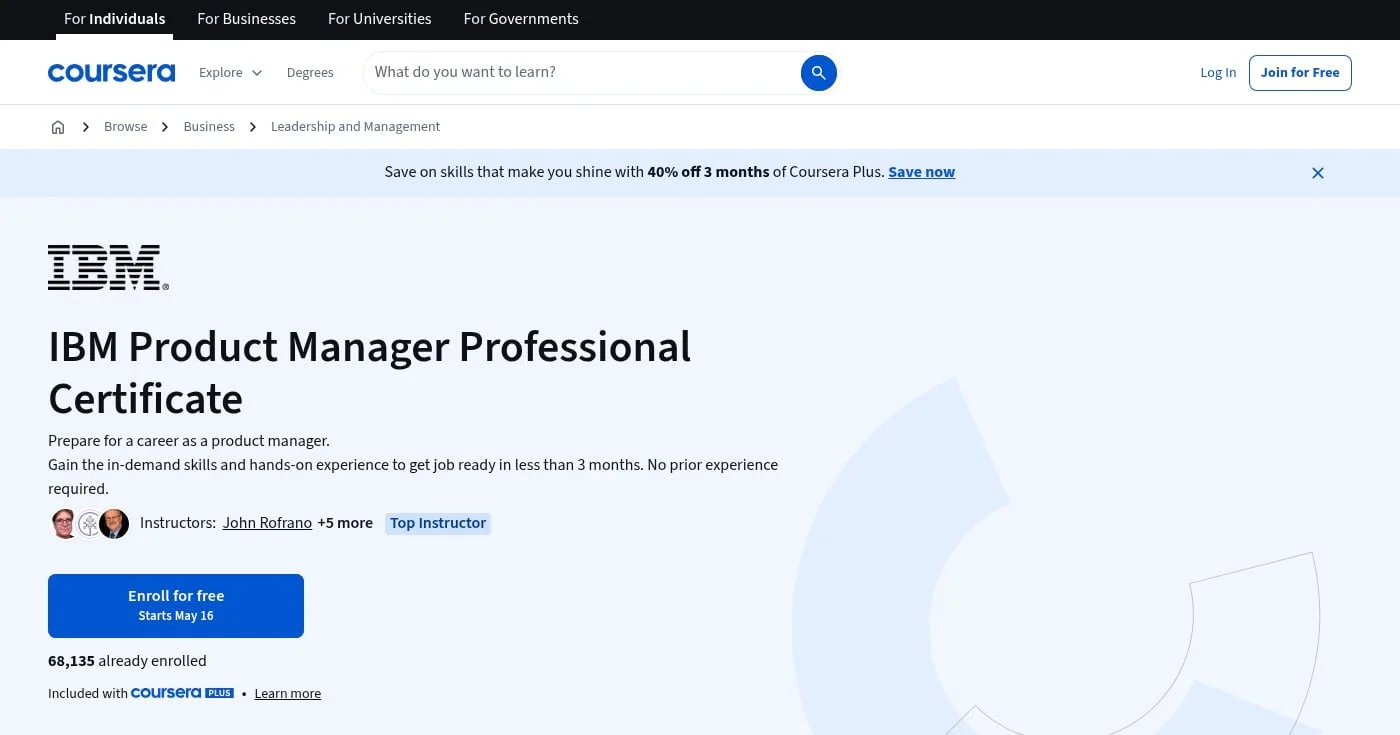Click the Learn more link
Viewport: 1400px width, 735px height.
pyautogui.click(x=288, y=694)
